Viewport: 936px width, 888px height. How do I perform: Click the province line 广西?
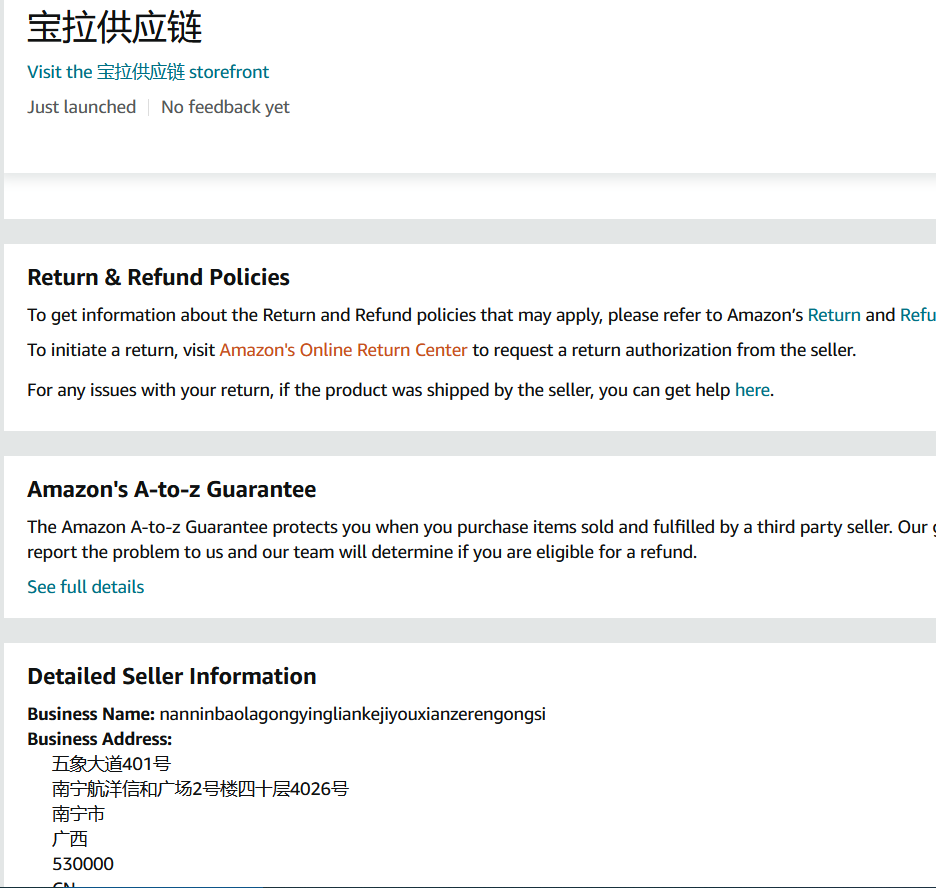pyautogui.click(x=70, y=839)
